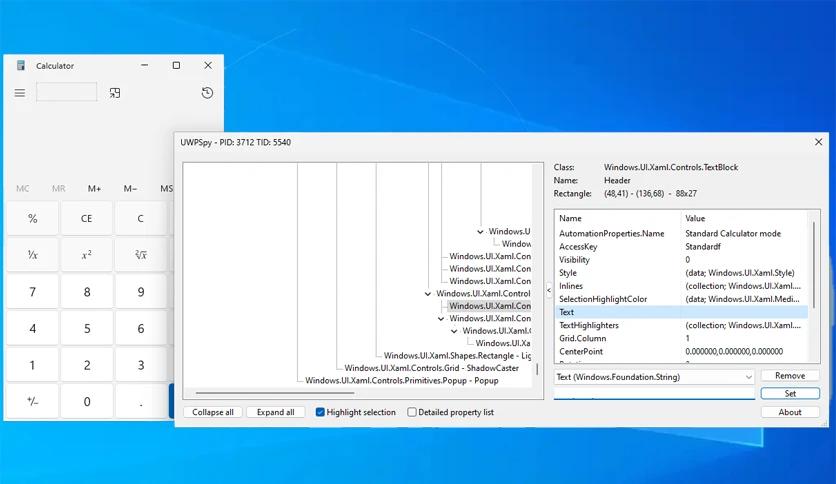This screenshot has height=484, width=836.
Task: Close the UWPSpy window
Action: pyautogui.click(x=818, y=142)
